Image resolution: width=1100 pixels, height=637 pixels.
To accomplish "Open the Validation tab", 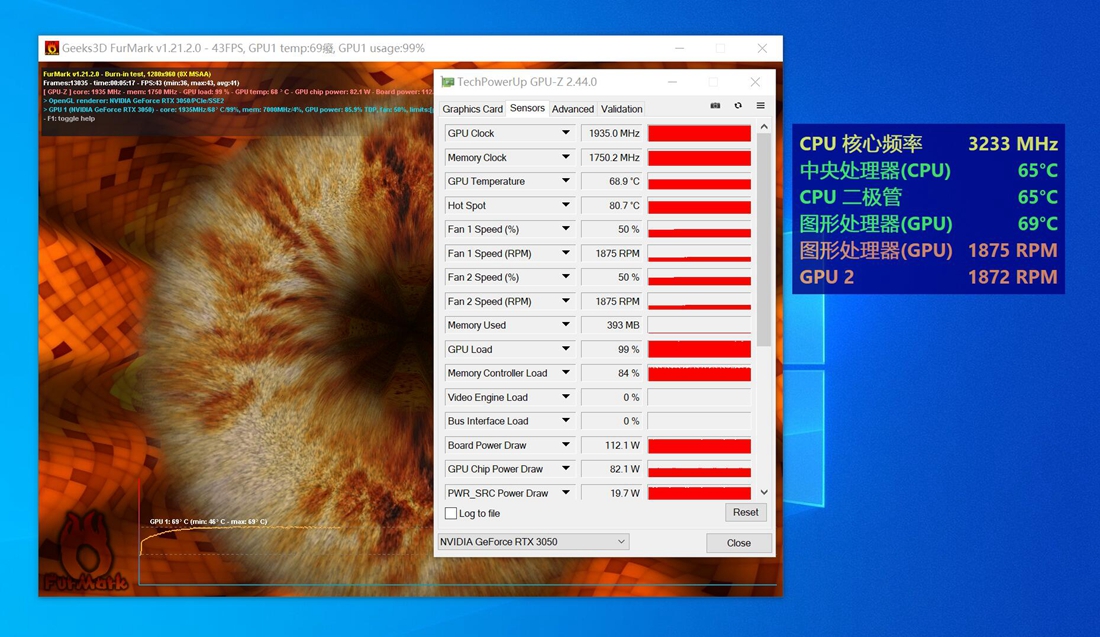I will click(621, 108).
